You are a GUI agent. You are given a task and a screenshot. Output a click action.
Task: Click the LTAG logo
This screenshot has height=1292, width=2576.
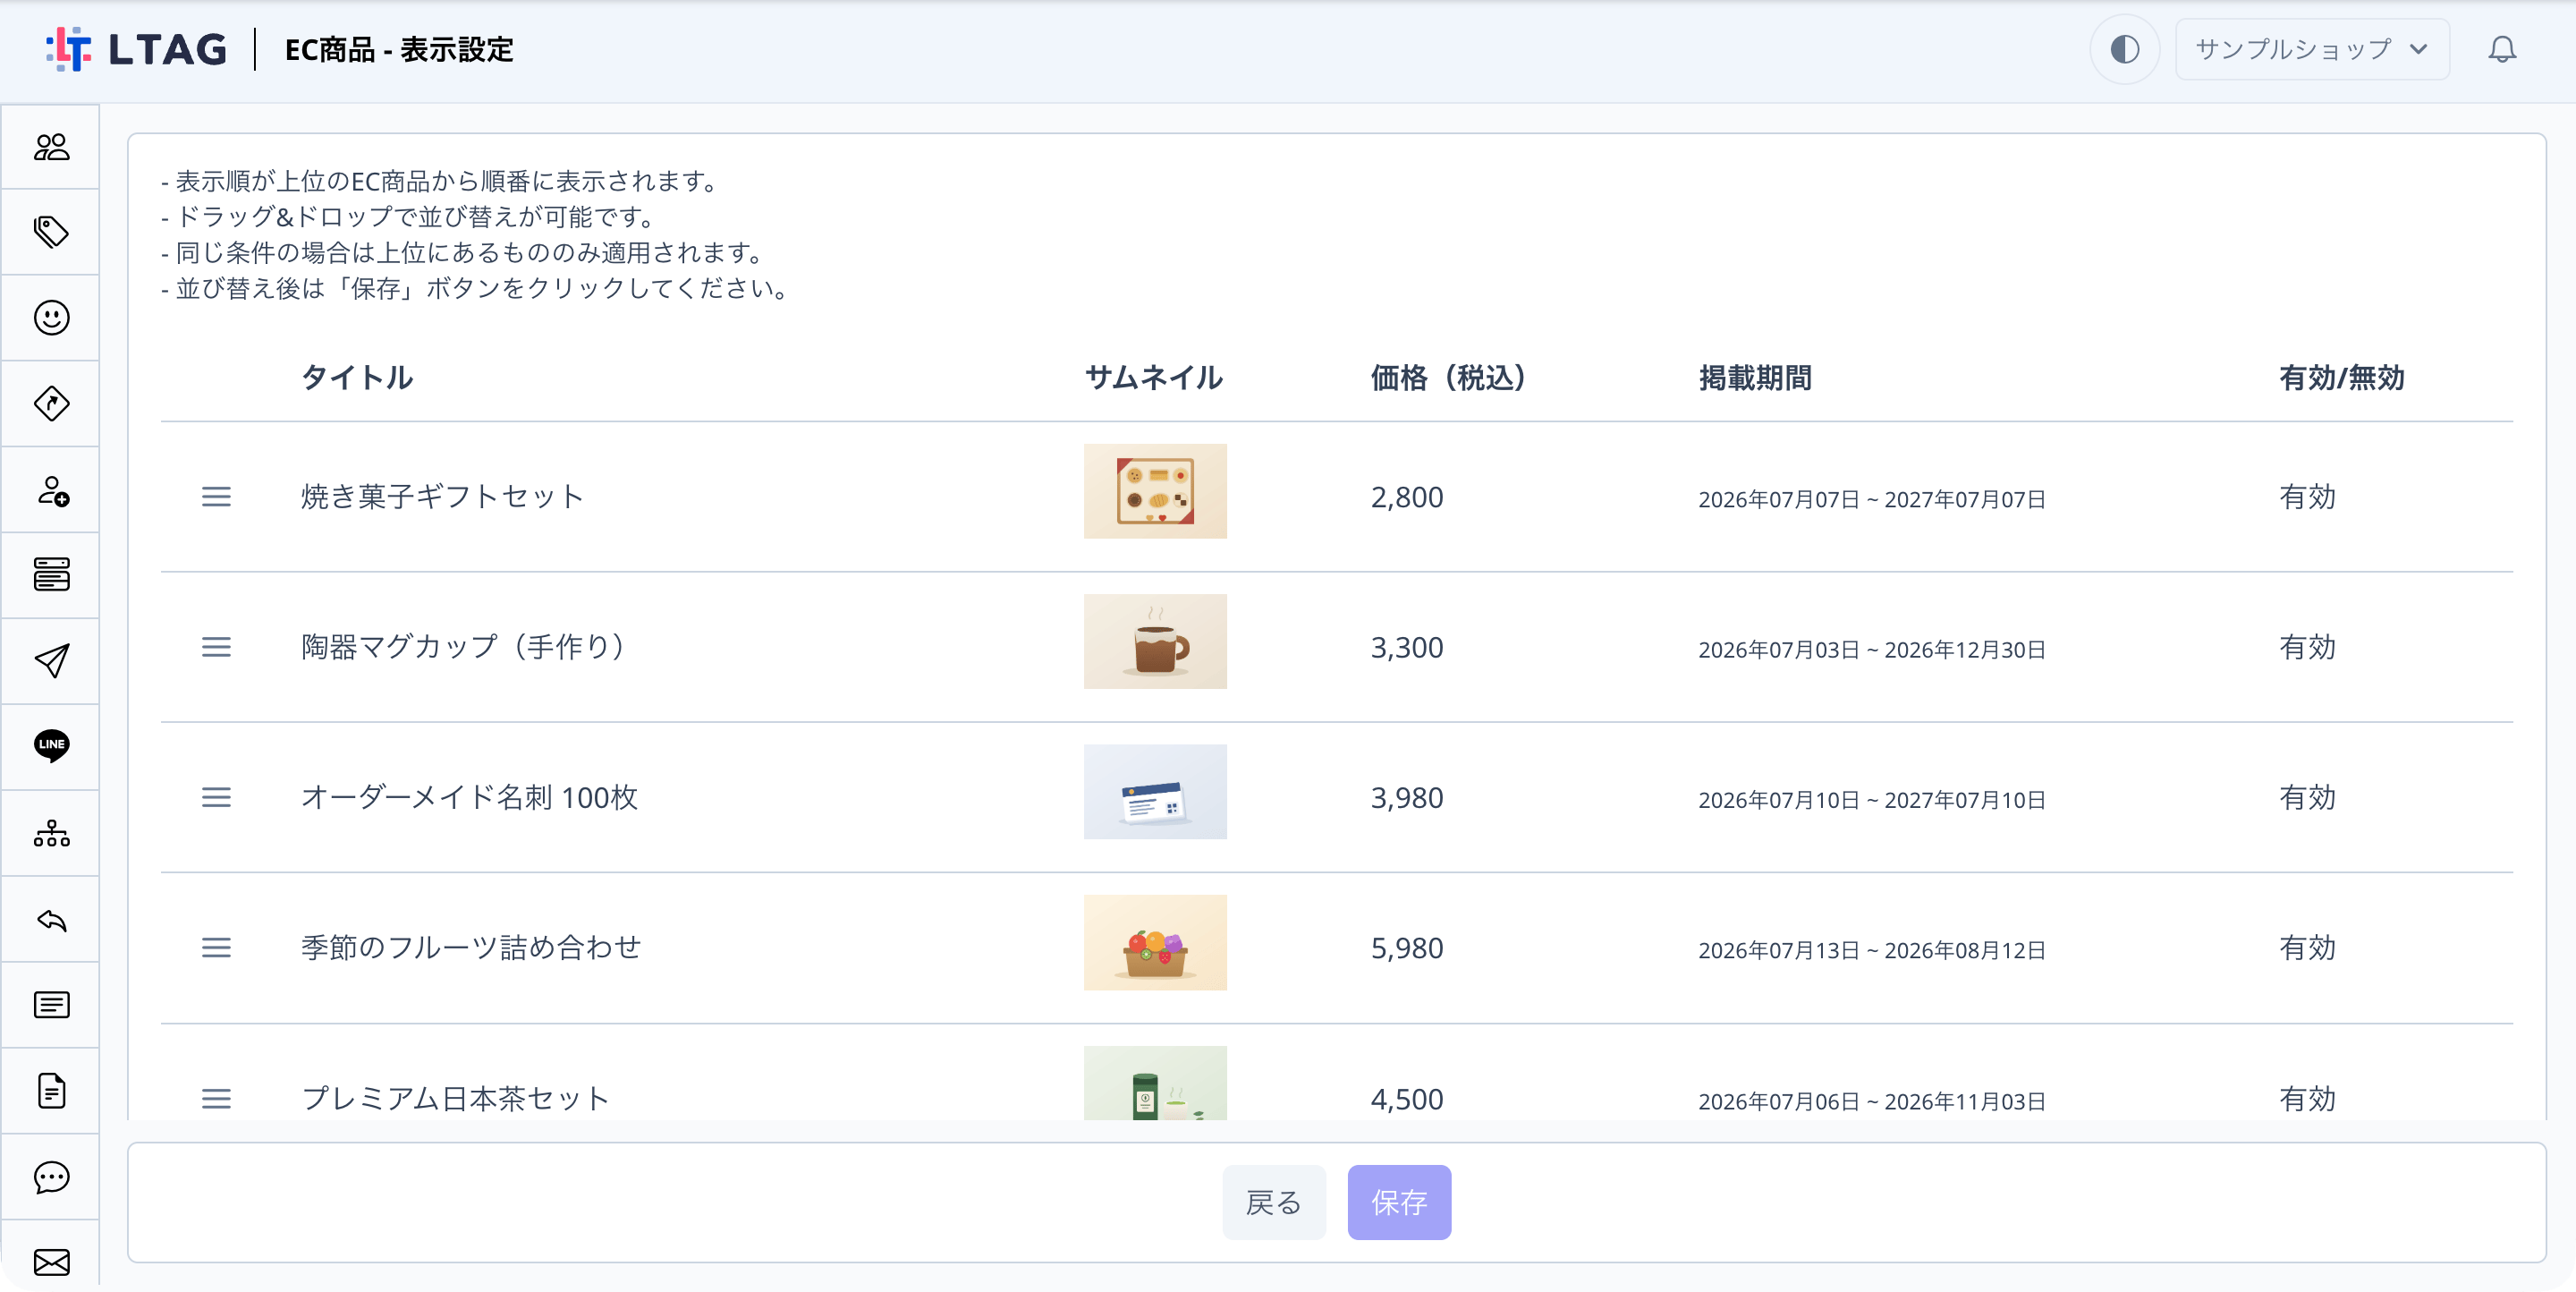point(136,49)
